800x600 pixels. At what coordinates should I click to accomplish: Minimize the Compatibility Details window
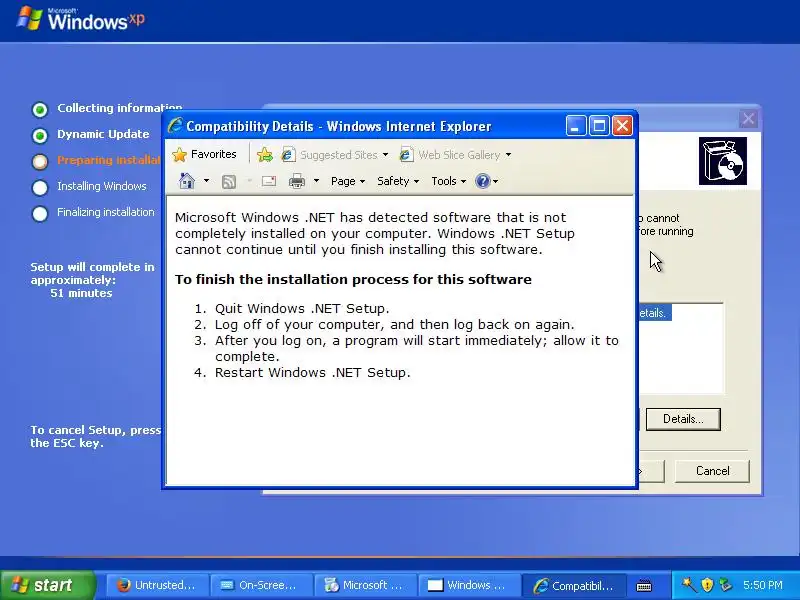click(x=576, y=126)
